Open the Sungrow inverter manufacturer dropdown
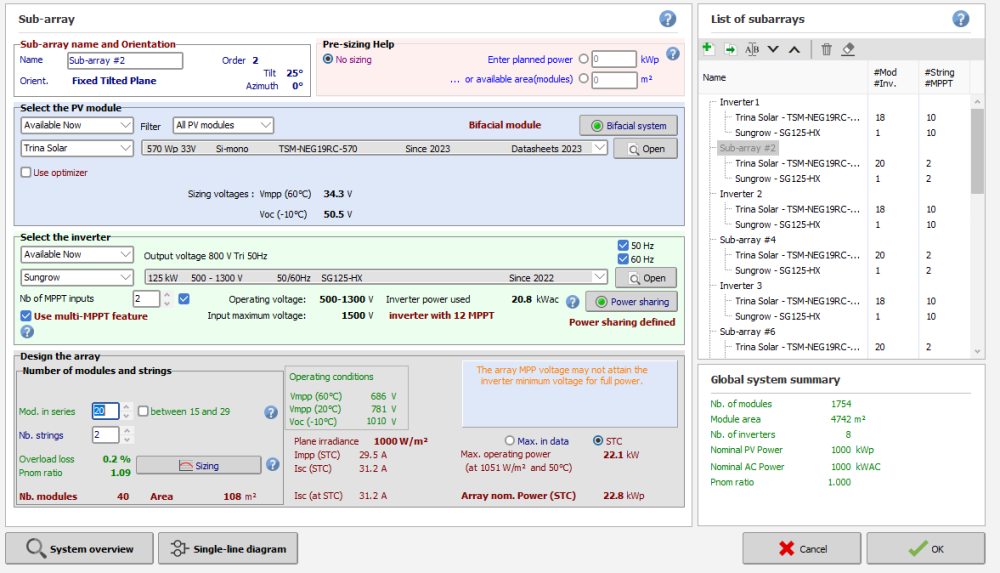1000x573 pixels. coord(77,276)
